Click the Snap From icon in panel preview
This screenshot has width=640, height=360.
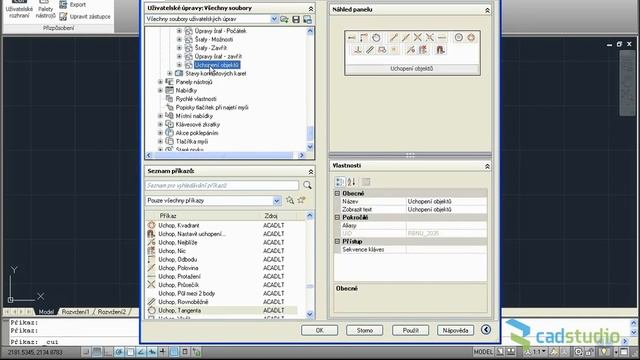[x=364, y=38]
